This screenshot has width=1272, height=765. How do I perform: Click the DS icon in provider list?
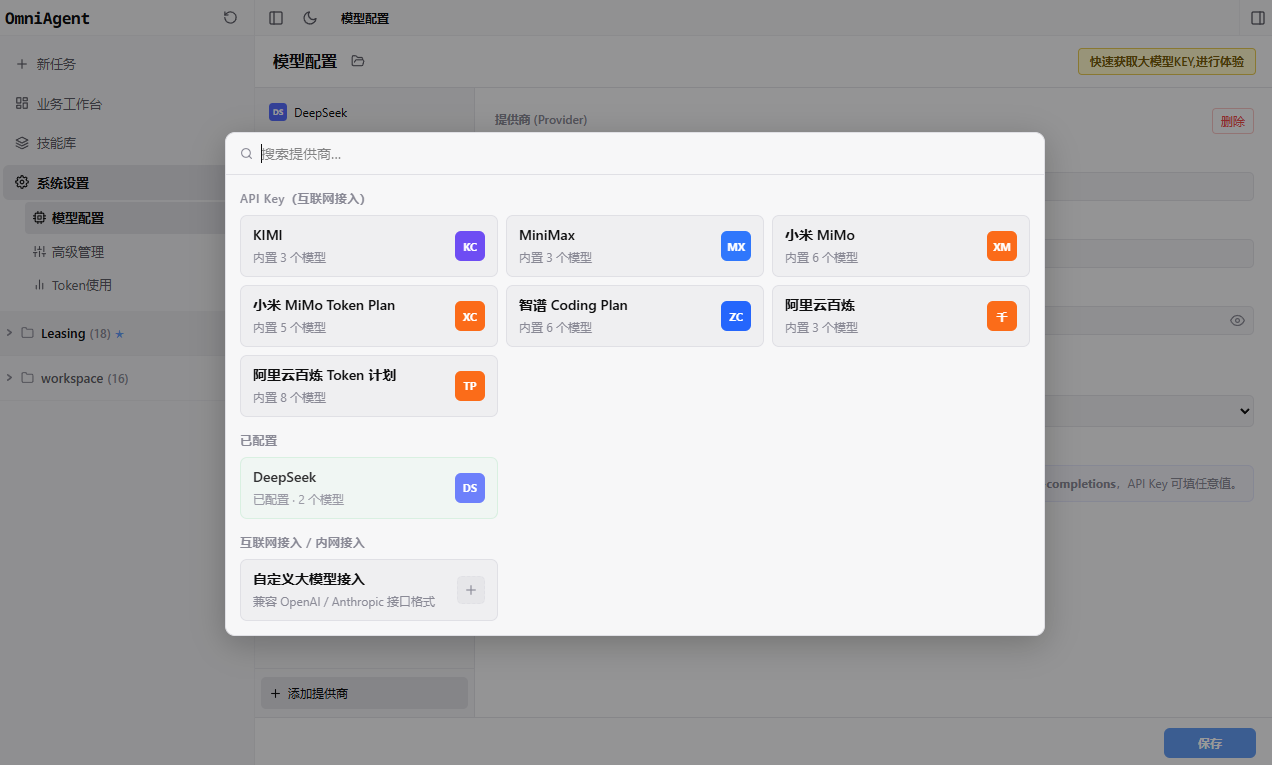(278, 112)
